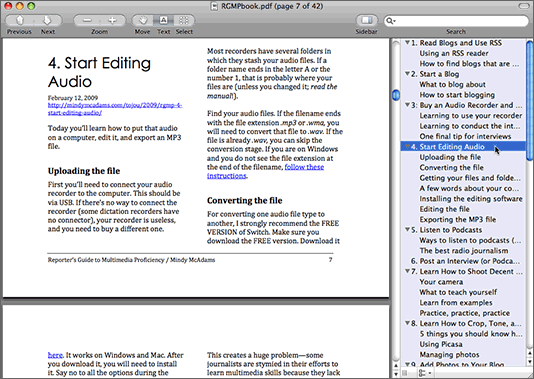This screenshot has width=534, height=379.
Task: Collapse '2. Start a Blog' section
Action: click(407, 74)
